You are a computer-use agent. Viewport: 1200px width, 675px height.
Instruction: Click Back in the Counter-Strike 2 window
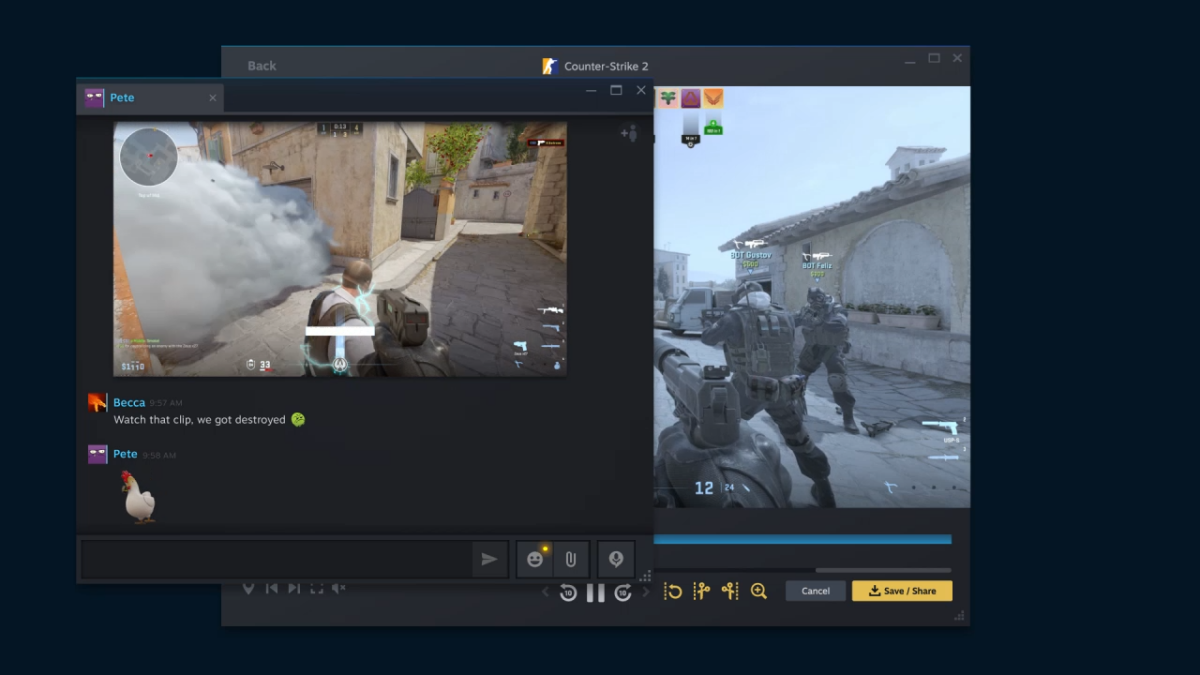click(262, 66)
